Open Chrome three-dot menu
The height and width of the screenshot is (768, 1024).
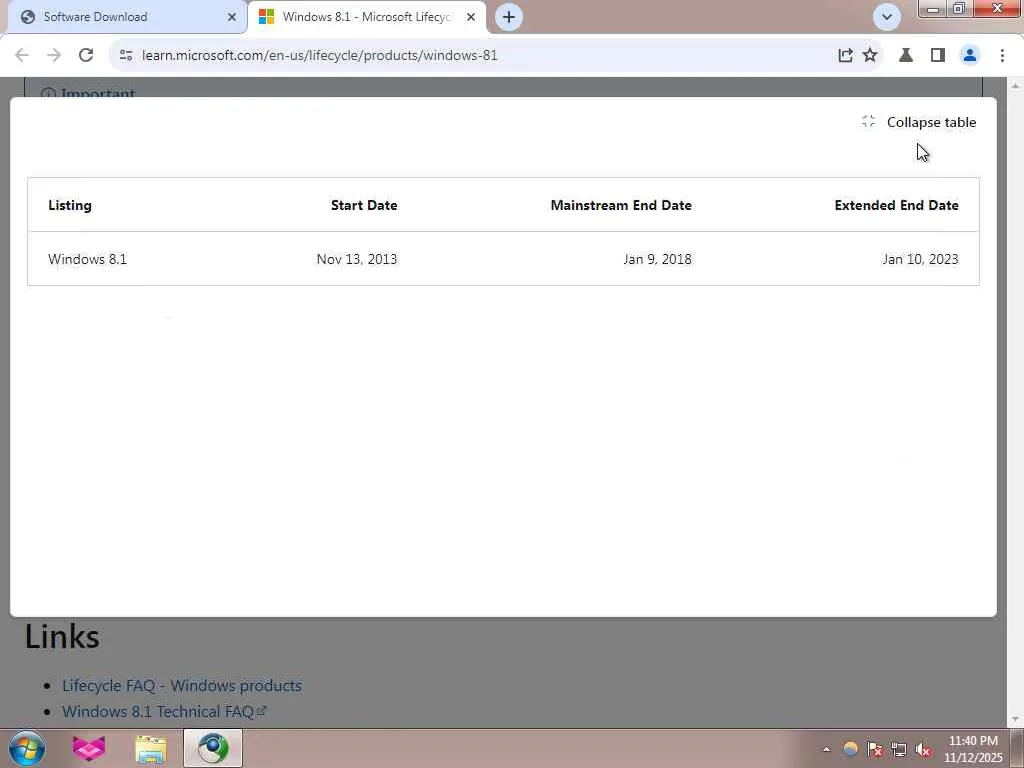click(x=1002, y=56)
